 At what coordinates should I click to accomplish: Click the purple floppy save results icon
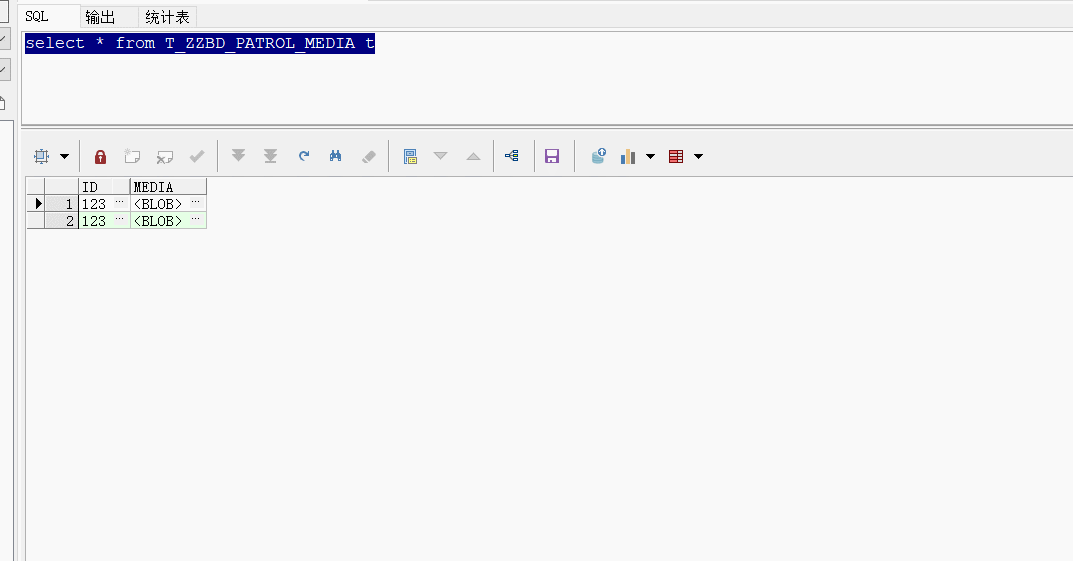tap(552, 157)
